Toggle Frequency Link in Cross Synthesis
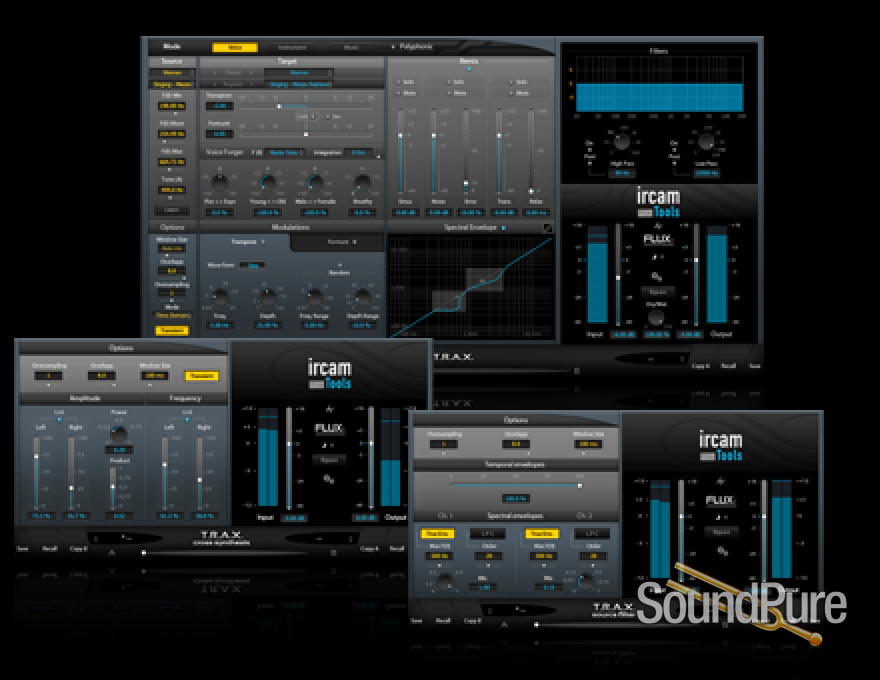This screenshot has height=680, width=880. pos(187,419)
